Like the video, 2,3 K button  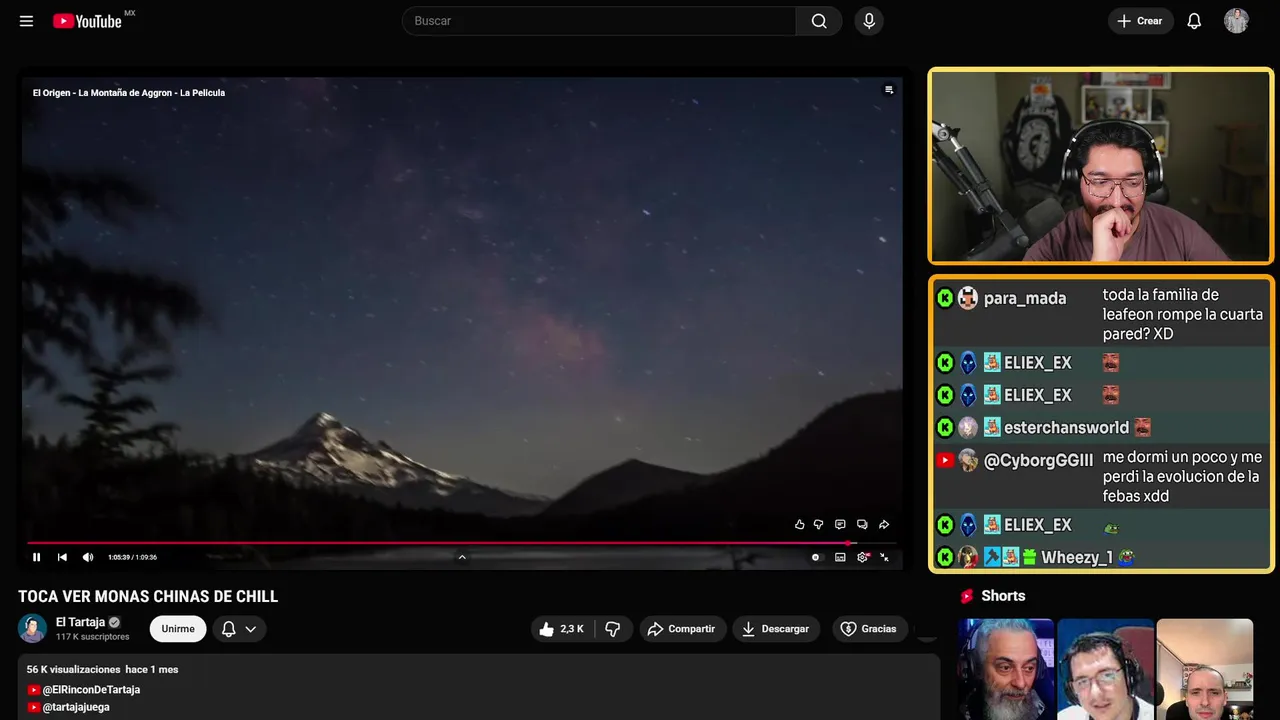562,629
